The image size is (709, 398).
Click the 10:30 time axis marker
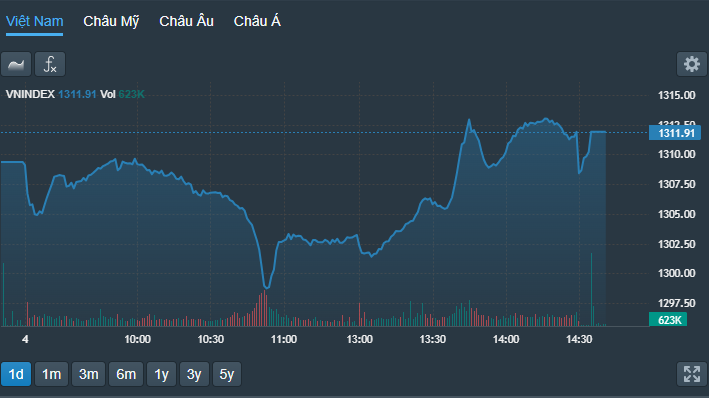coord(211,339)
